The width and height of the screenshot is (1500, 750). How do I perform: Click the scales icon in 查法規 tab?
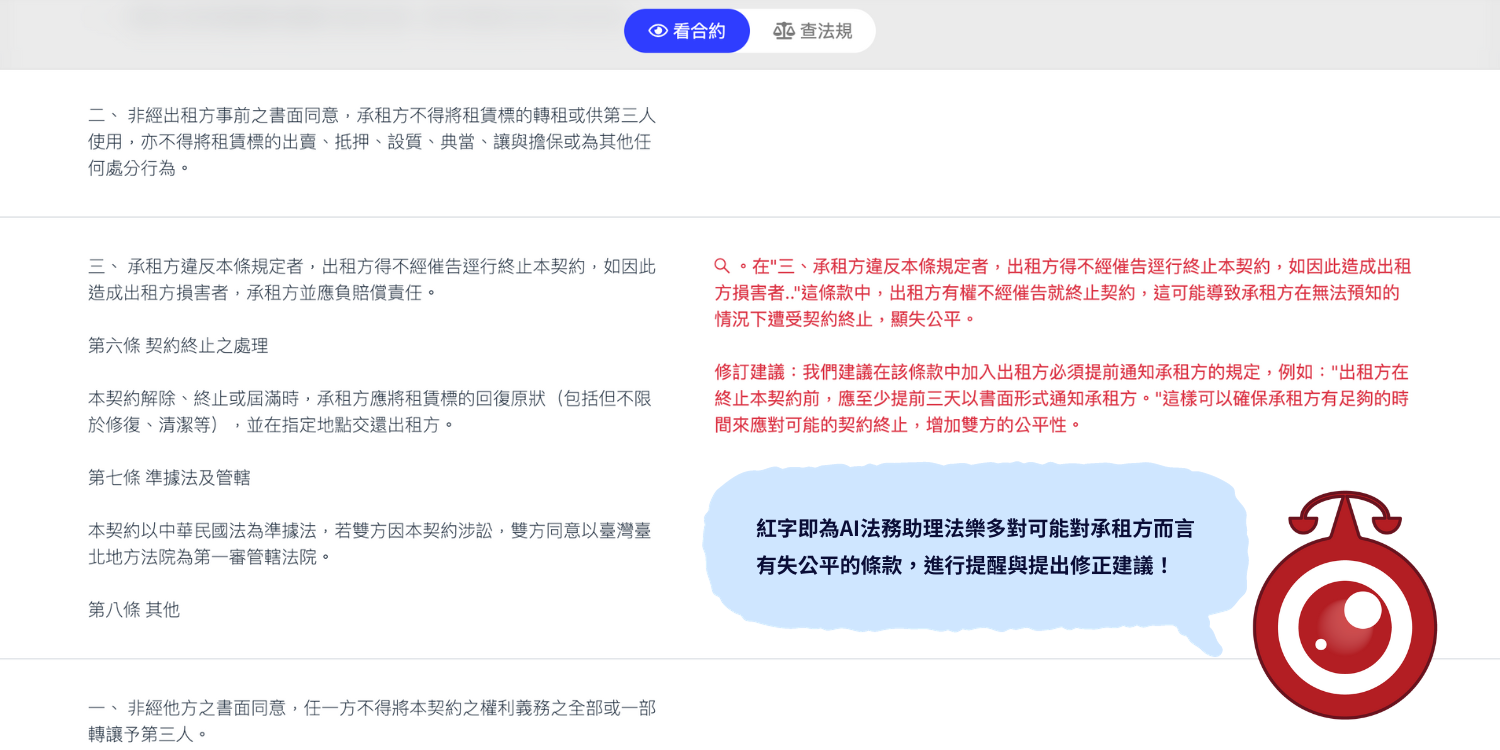click(x=784, y=31)
